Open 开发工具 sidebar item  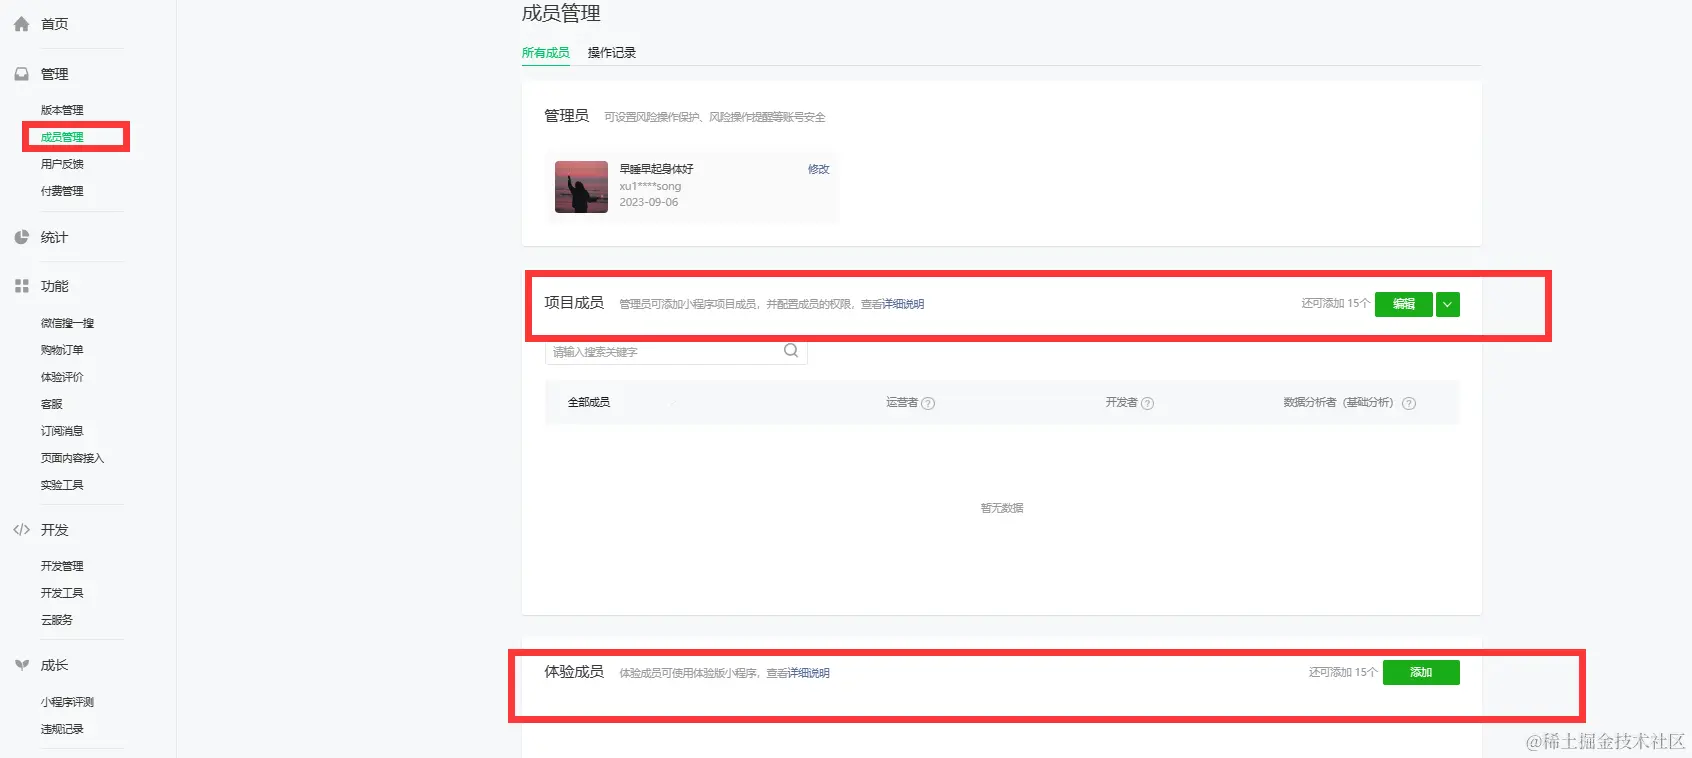click(x=62, y=593)
